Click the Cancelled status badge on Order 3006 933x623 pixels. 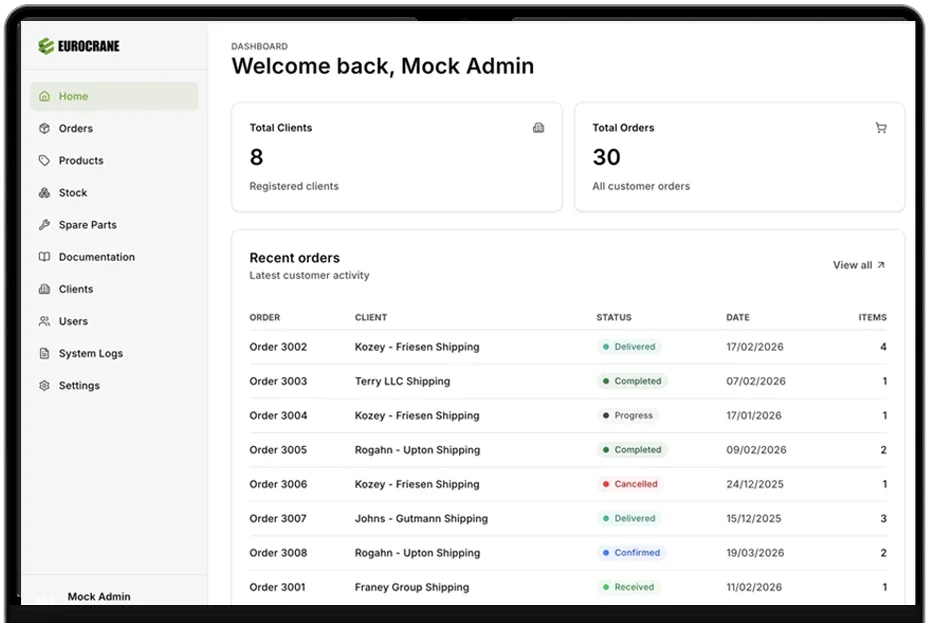[630, 484]
